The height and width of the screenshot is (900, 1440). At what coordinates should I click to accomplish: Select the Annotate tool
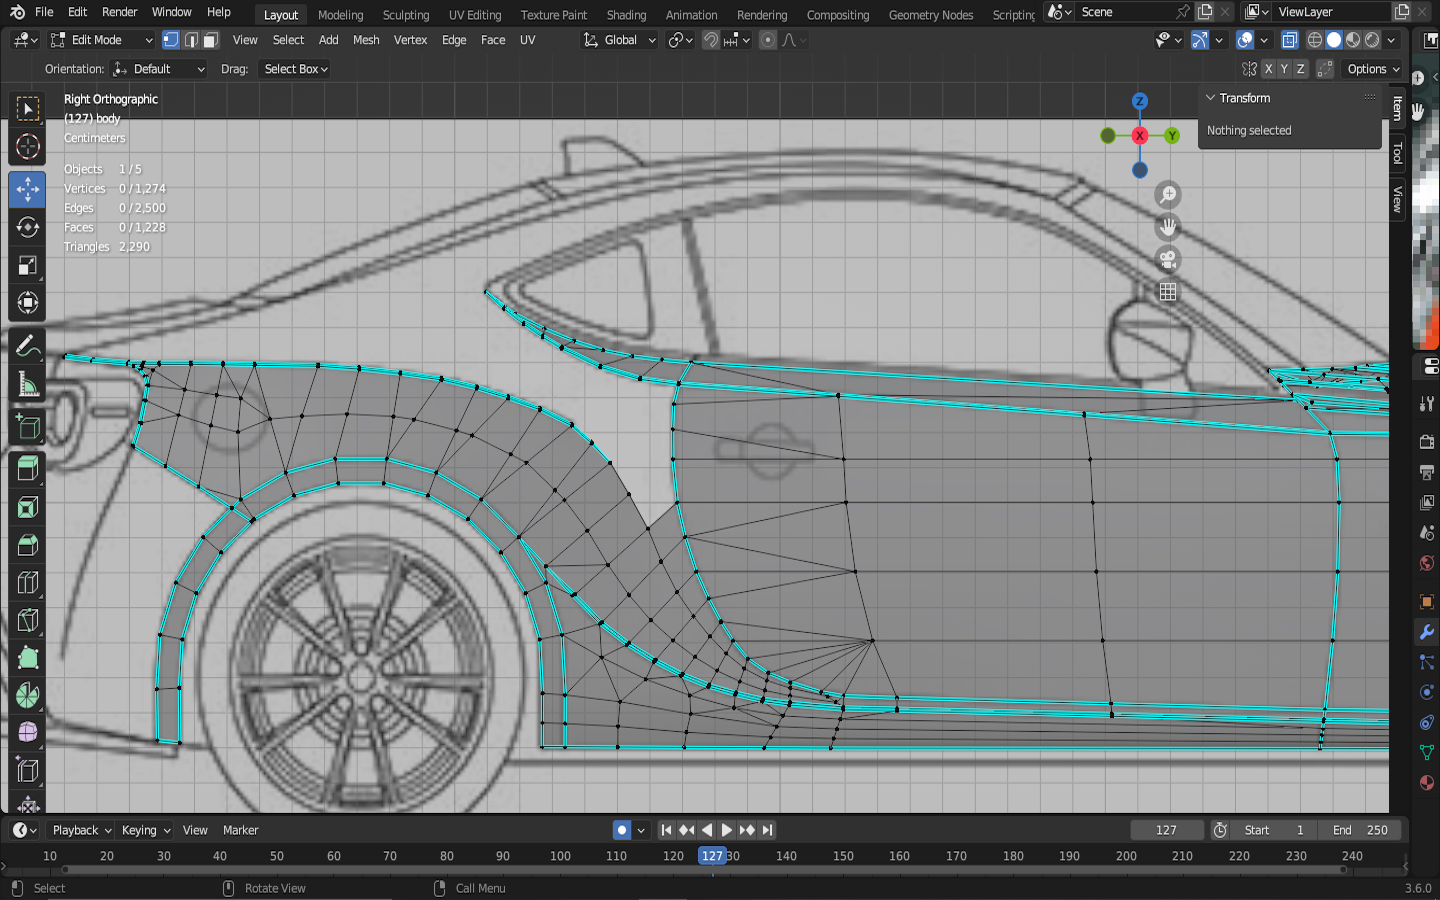click(27, 347)
